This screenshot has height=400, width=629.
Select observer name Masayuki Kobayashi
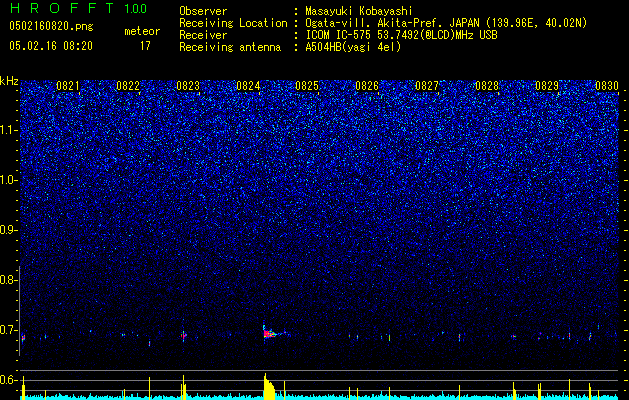(x=359, y=11)
